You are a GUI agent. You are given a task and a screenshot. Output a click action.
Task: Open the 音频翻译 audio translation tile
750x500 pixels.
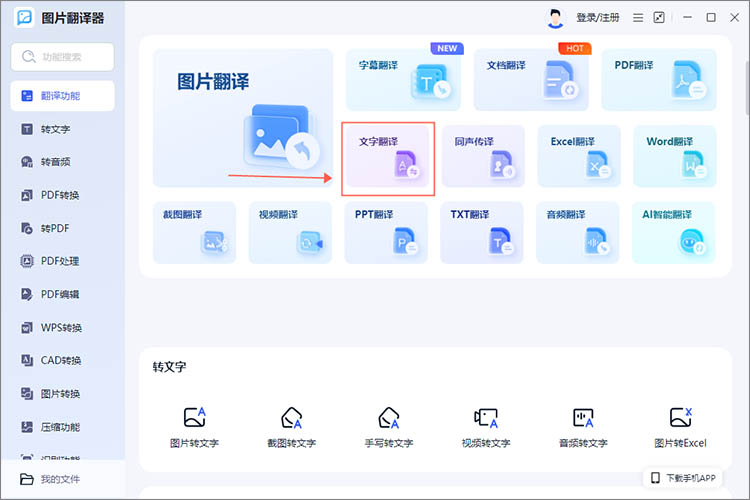click(x=578, y=233)
